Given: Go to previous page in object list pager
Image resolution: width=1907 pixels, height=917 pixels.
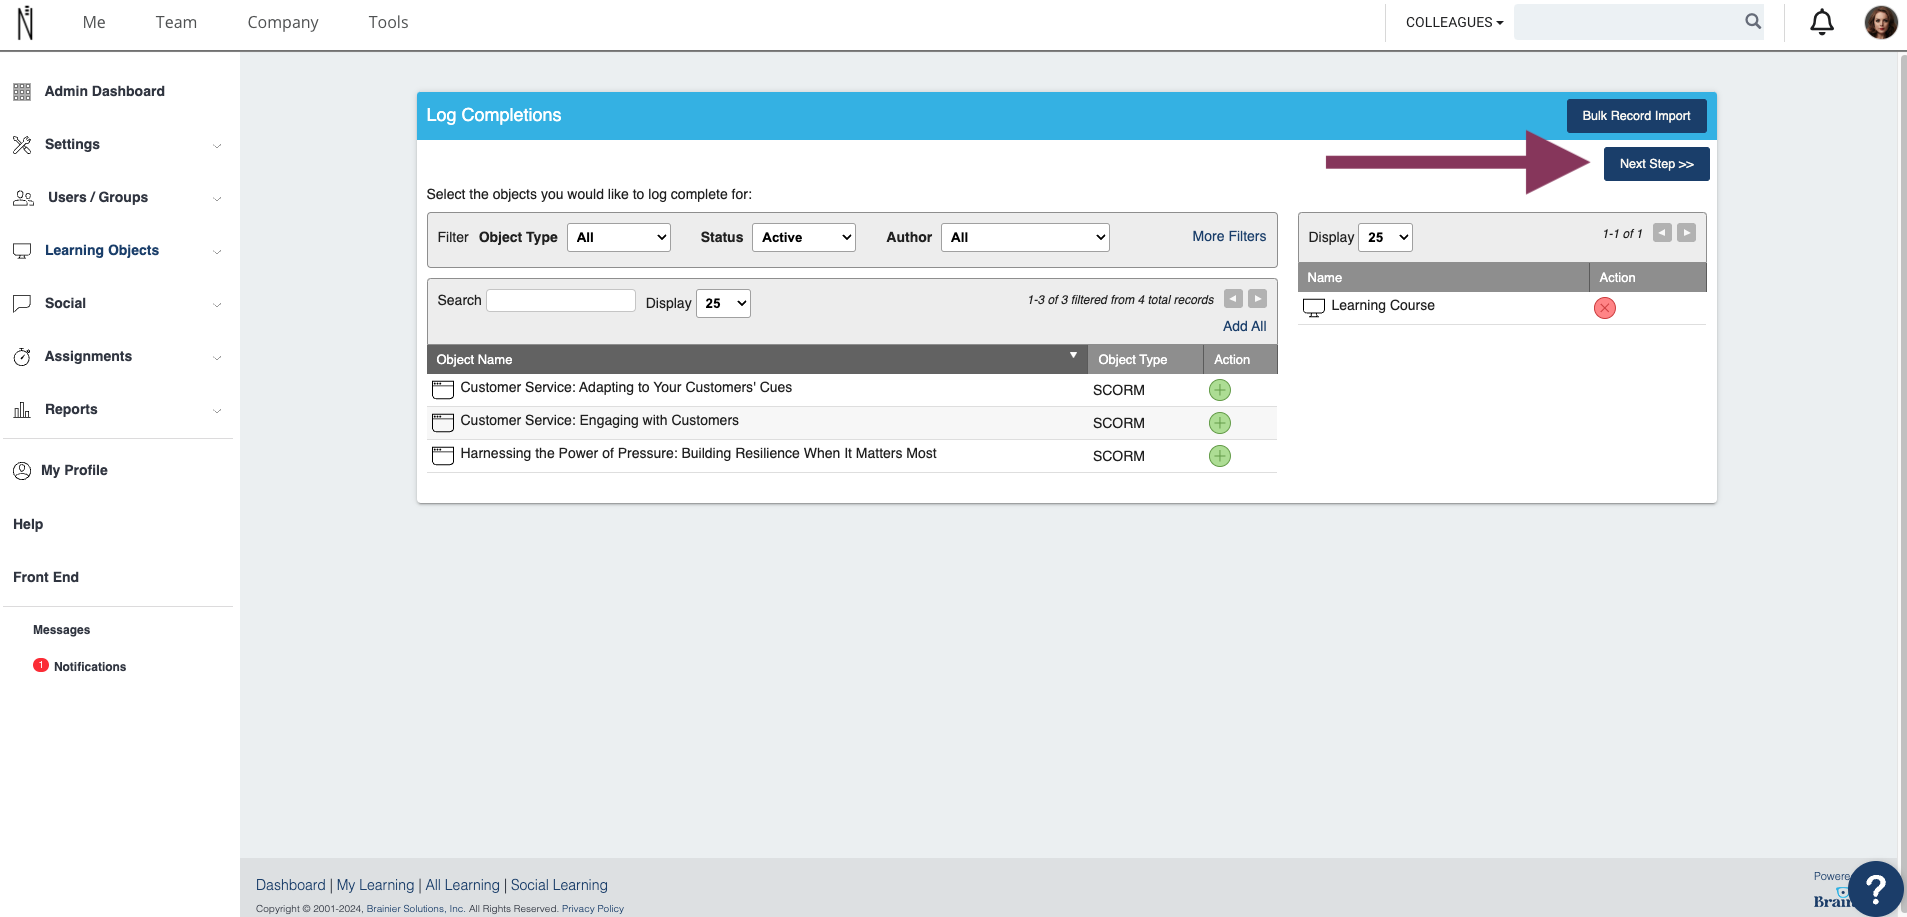Looking at the screenshot, I should click(x=1233, y=298).
